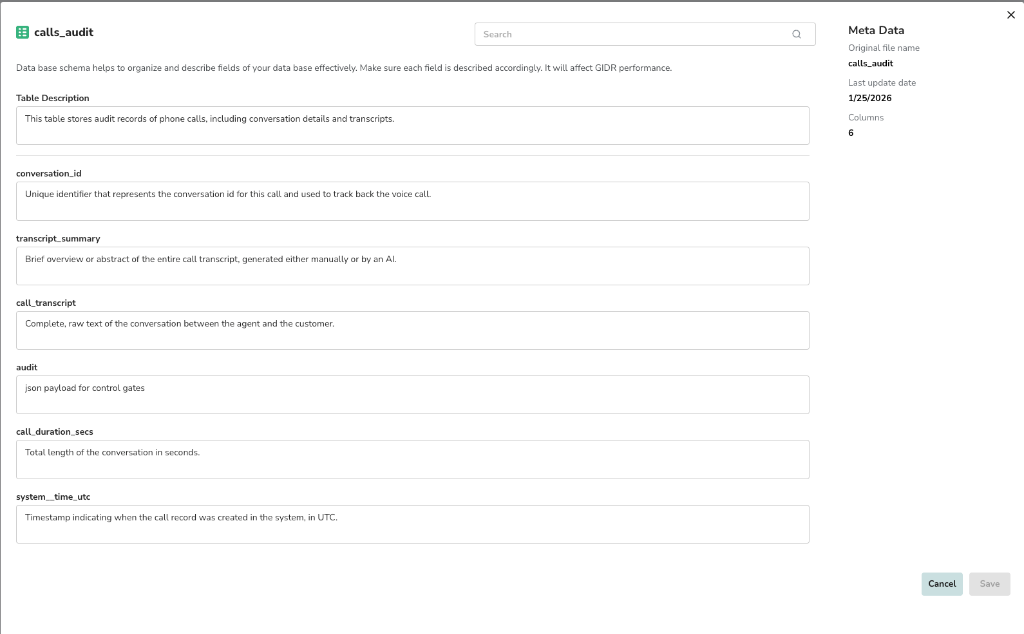Click the audit field label

[x=25, y=367]
